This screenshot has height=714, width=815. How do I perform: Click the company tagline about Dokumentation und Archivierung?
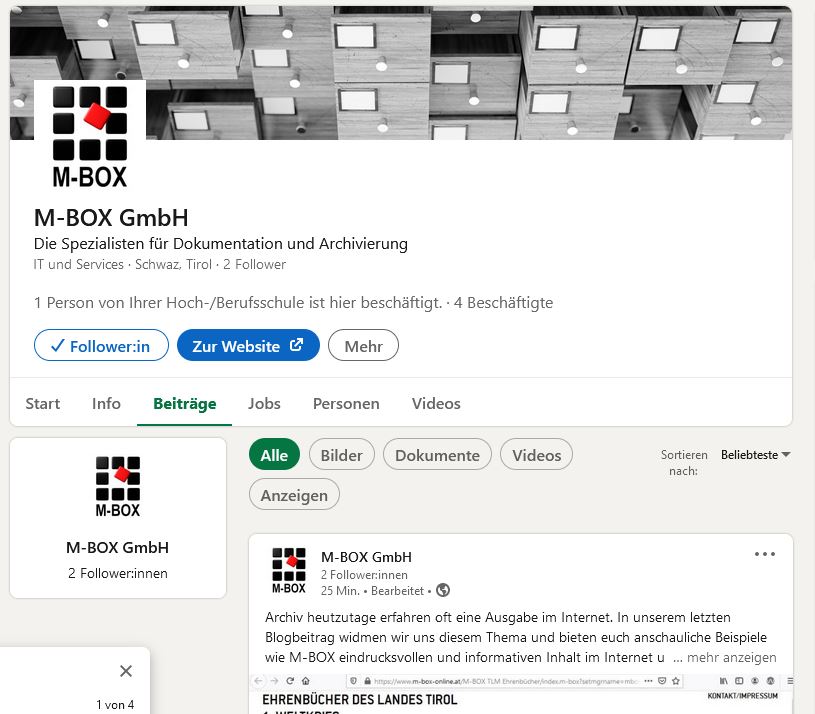click(x=221, y=244)
